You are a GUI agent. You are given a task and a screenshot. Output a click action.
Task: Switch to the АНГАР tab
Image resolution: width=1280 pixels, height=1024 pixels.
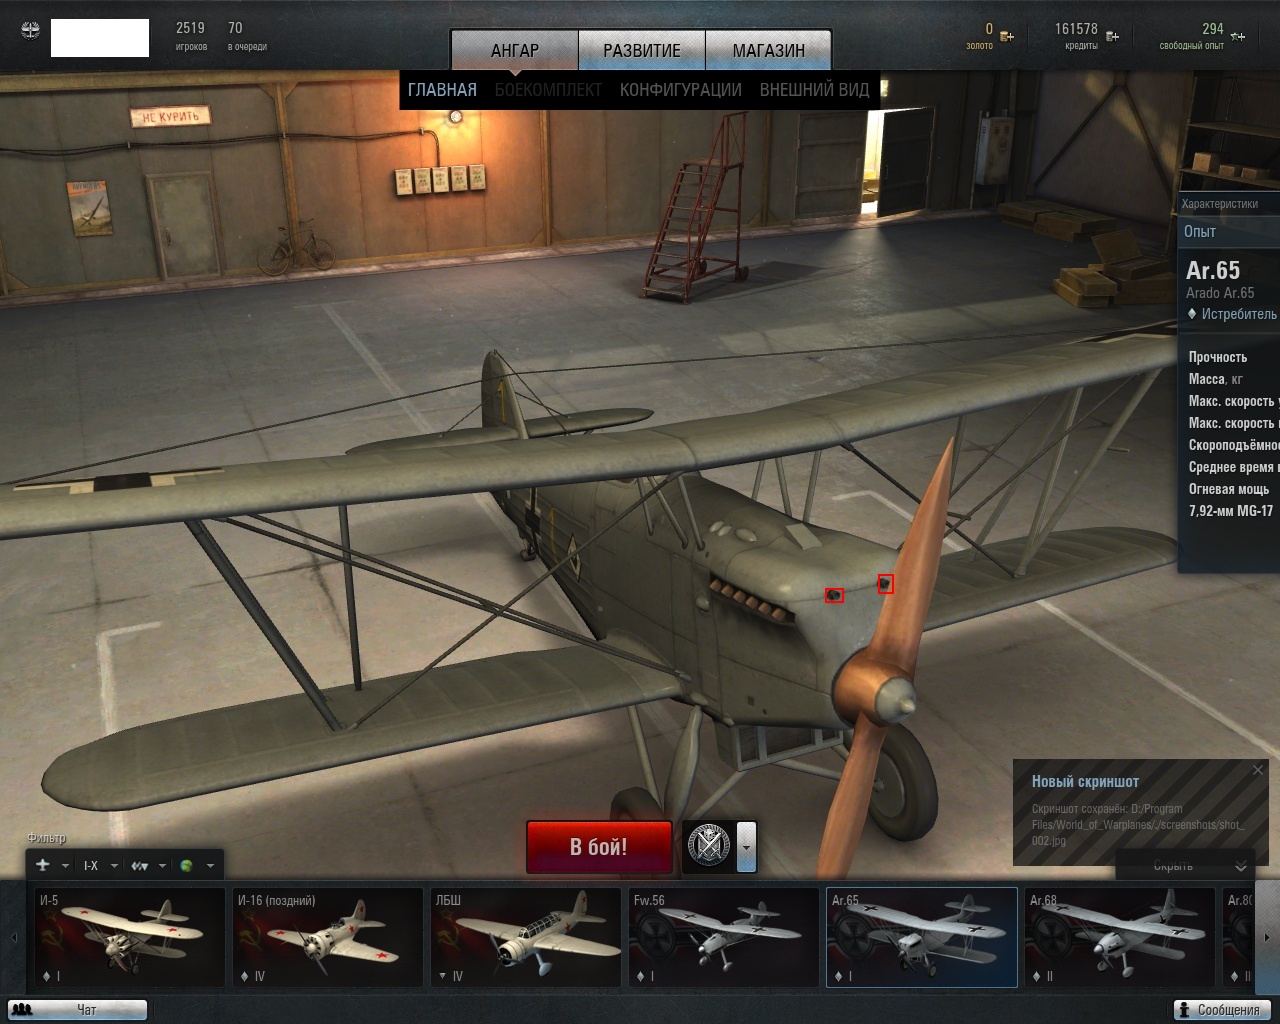(515, 50)
